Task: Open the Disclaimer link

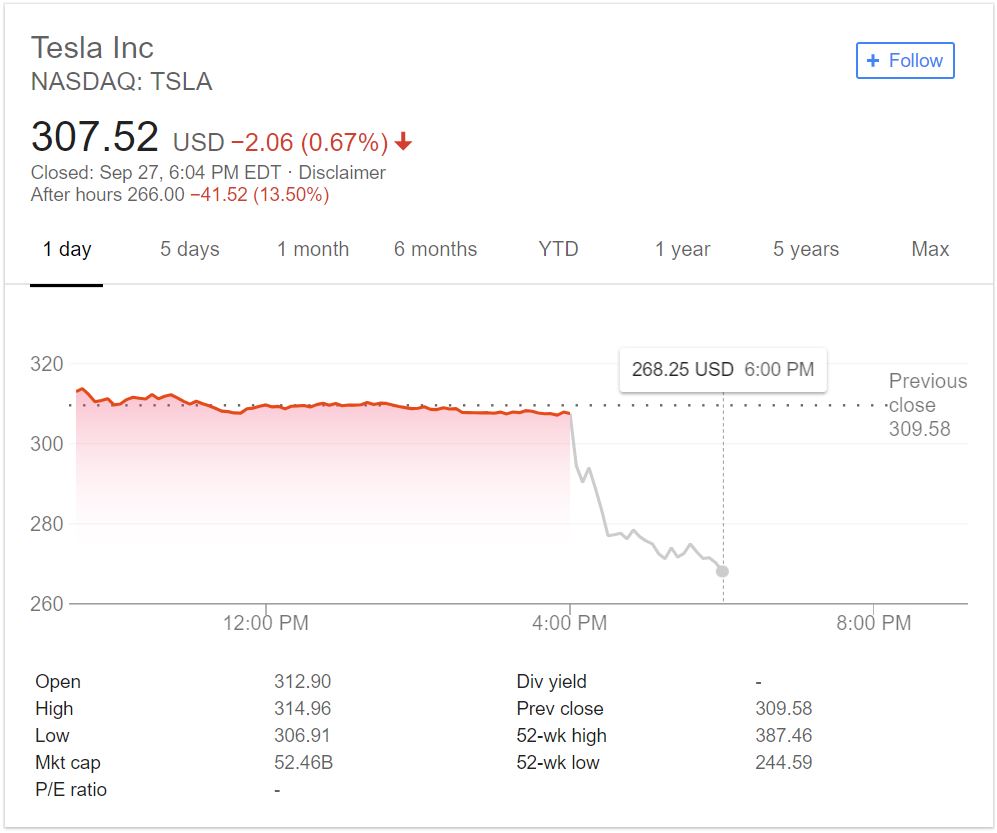Action: click(x=342, y=172)
